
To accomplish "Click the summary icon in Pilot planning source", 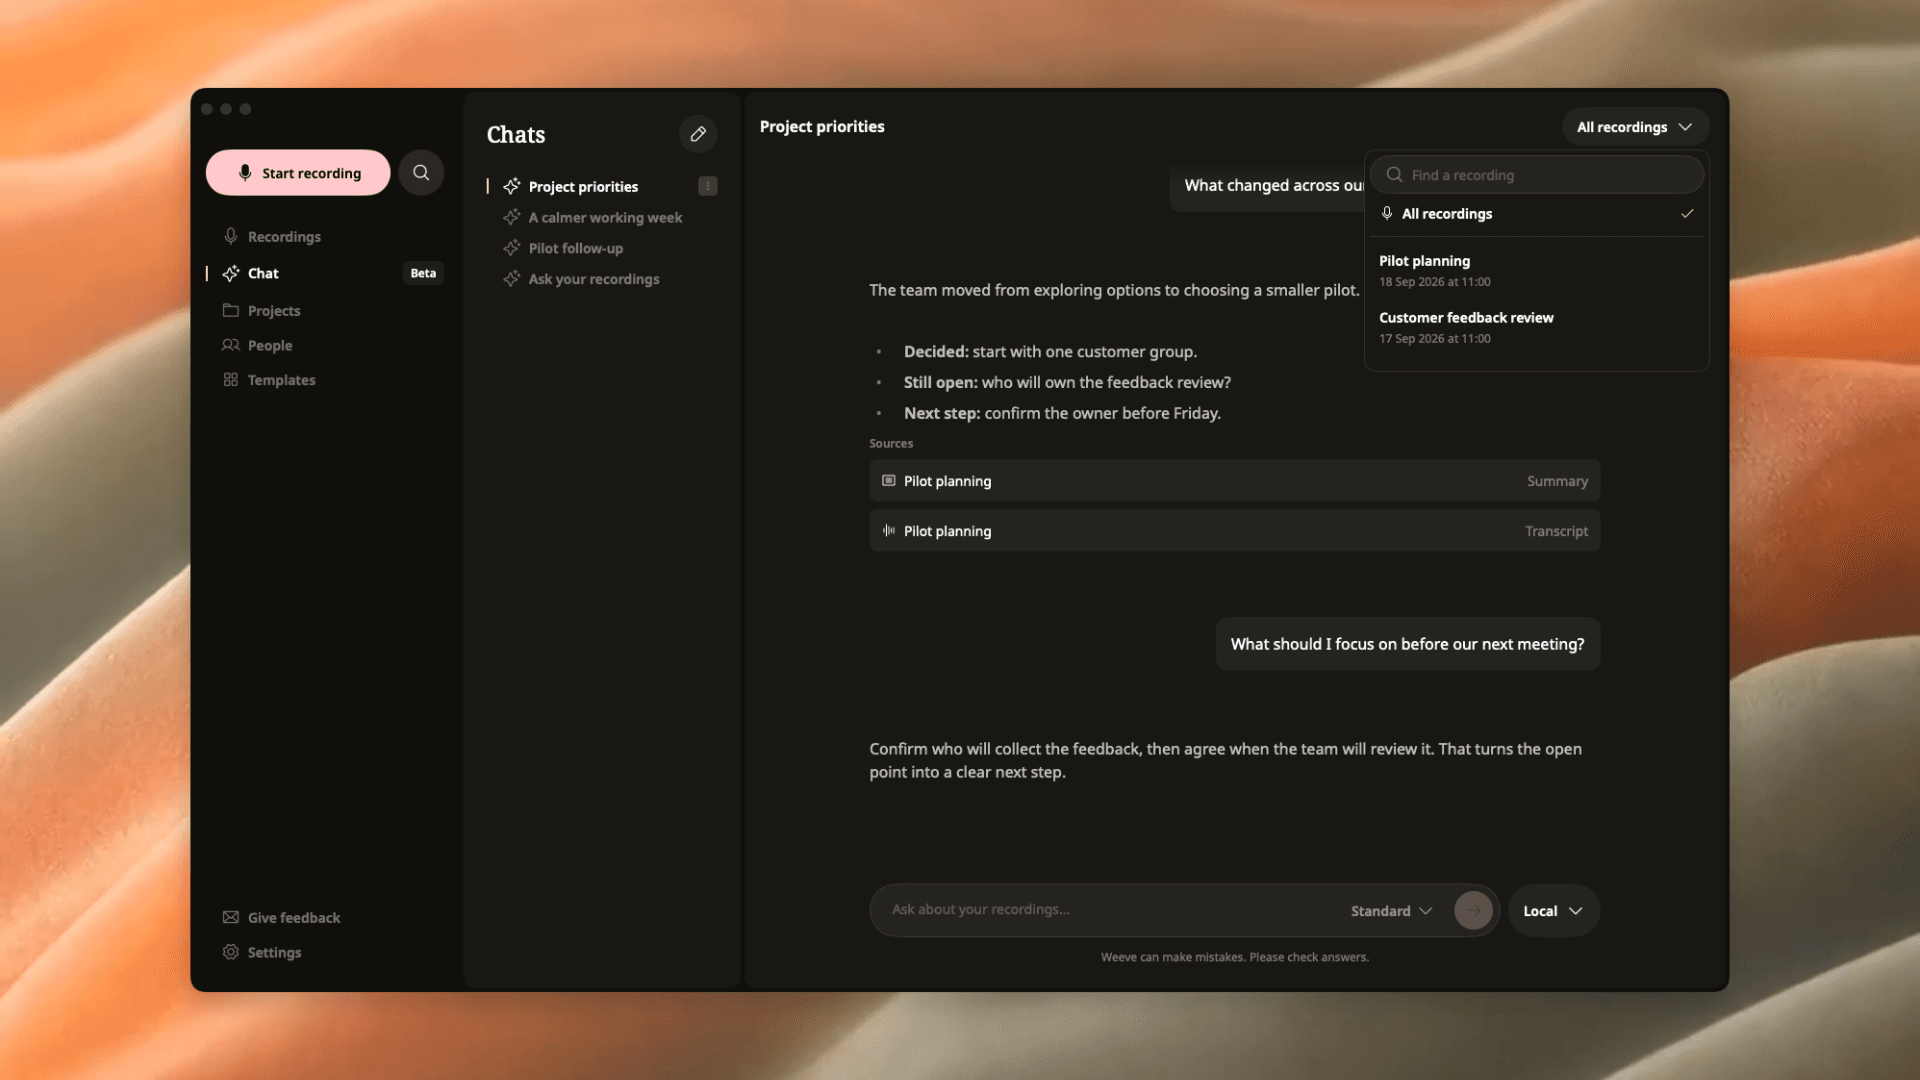I will [888, 481].
